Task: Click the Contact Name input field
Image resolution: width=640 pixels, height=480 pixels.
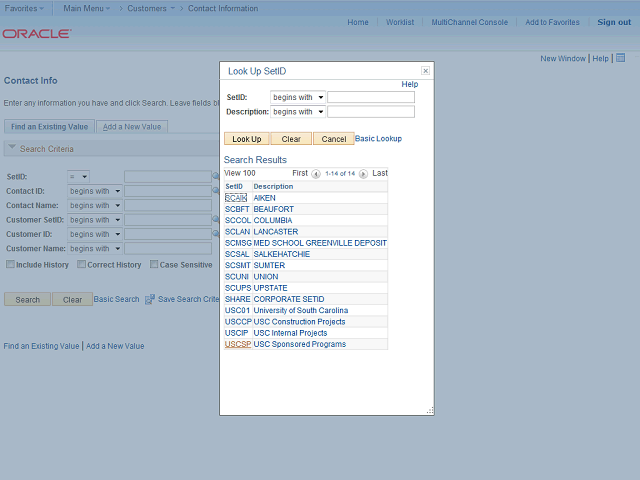Action: point(168,205)
